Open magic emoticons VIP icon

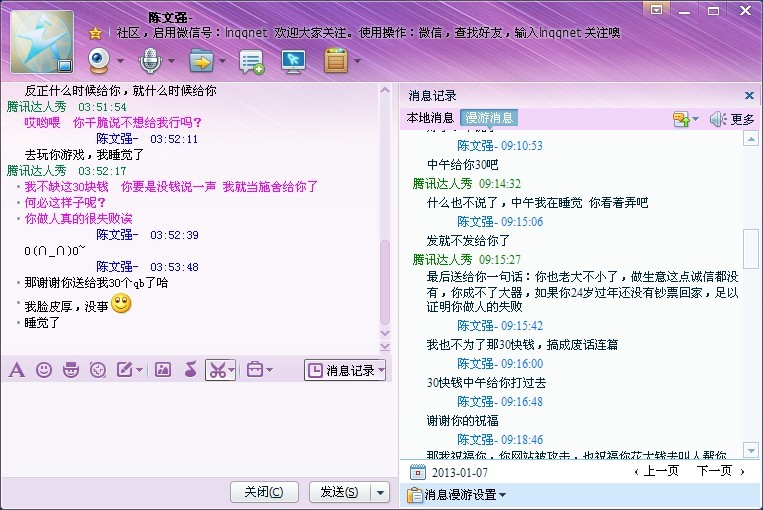(x=71, y=370)
